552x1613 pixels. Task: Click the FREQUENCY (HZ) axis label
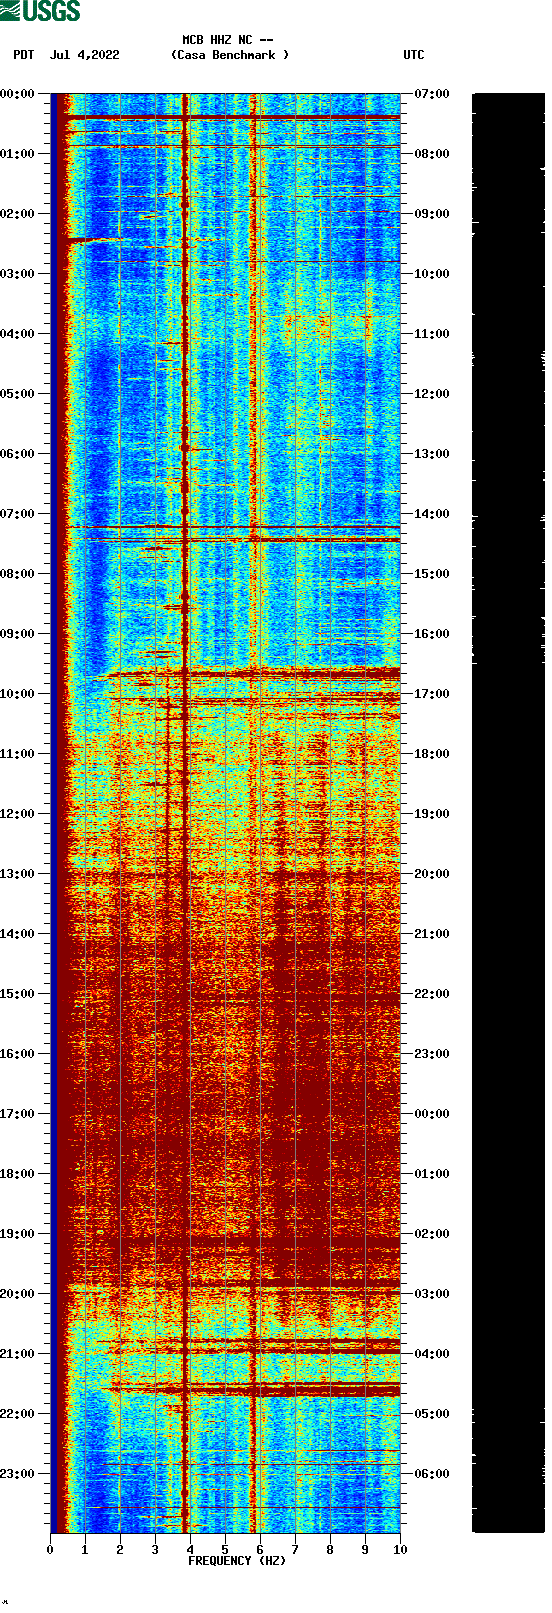click(237, 1561)
